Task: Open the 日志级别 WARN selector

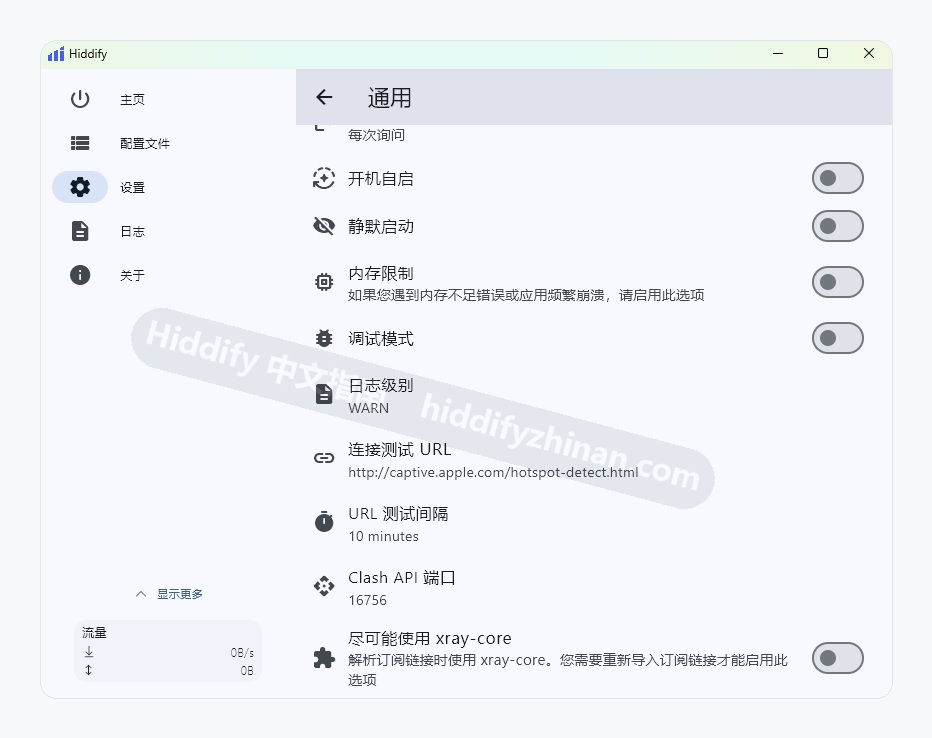Action: [x=594, y=396]
